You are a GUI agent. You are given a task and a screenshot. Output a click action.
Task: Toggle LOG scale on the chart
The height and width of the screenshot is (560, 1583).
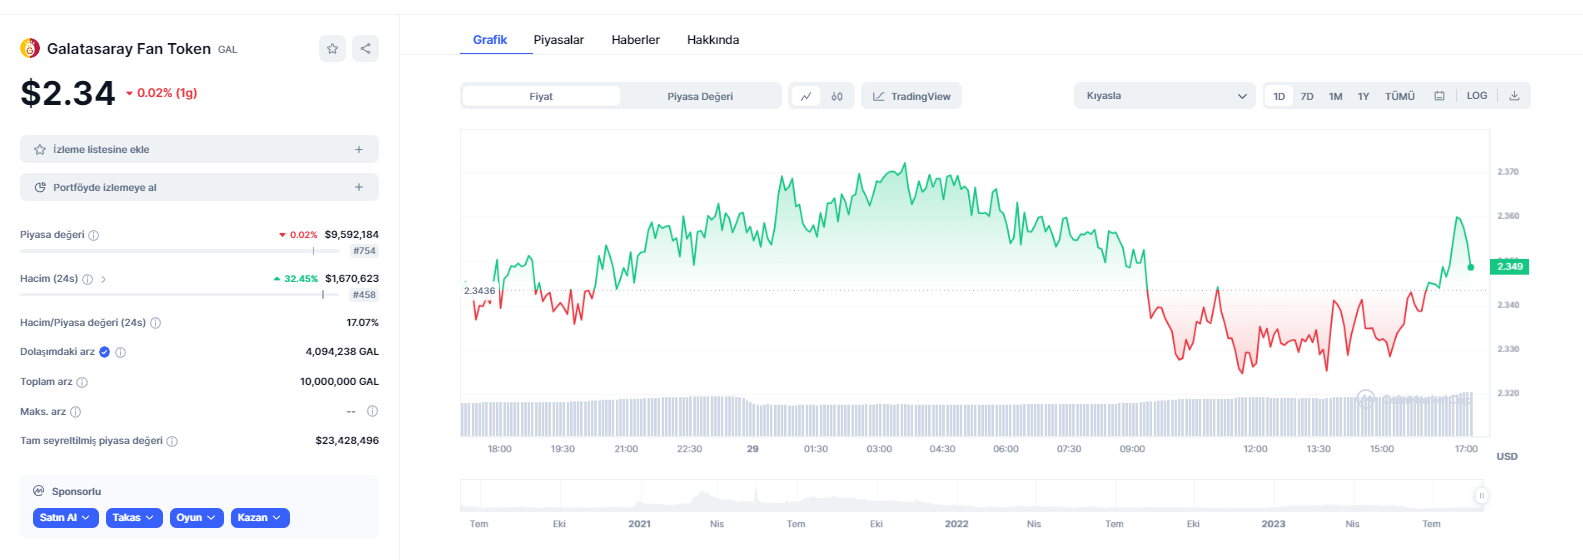pos(1477,96)
